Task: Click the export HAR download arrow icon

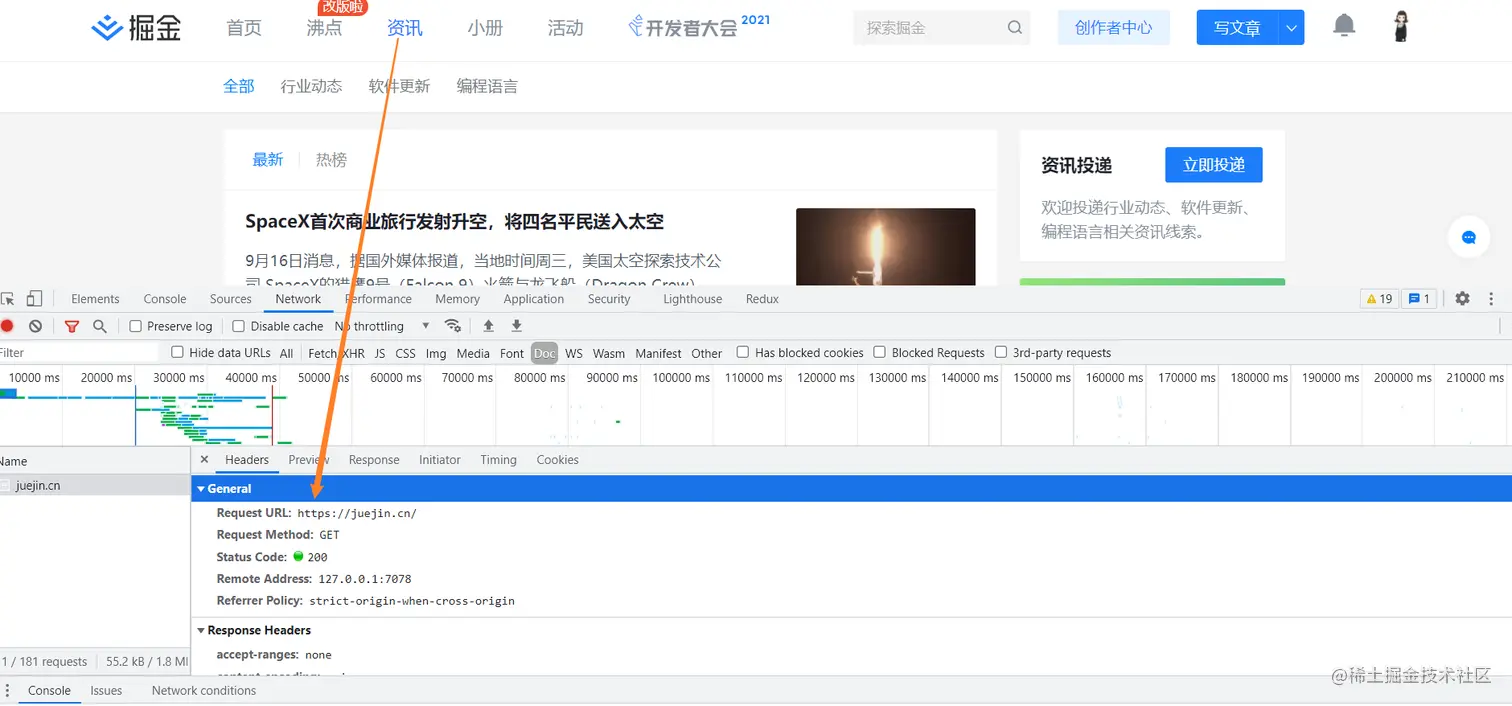Action: 517,326
